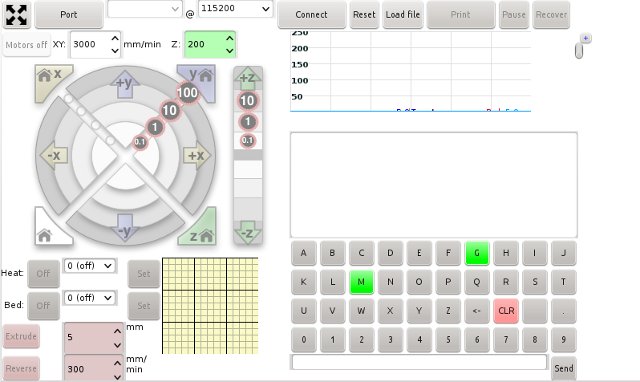Expand the Heat temperature dropdown
This screenshot has height=382, width=640.
pyautogui.click(x=90, y=266)
